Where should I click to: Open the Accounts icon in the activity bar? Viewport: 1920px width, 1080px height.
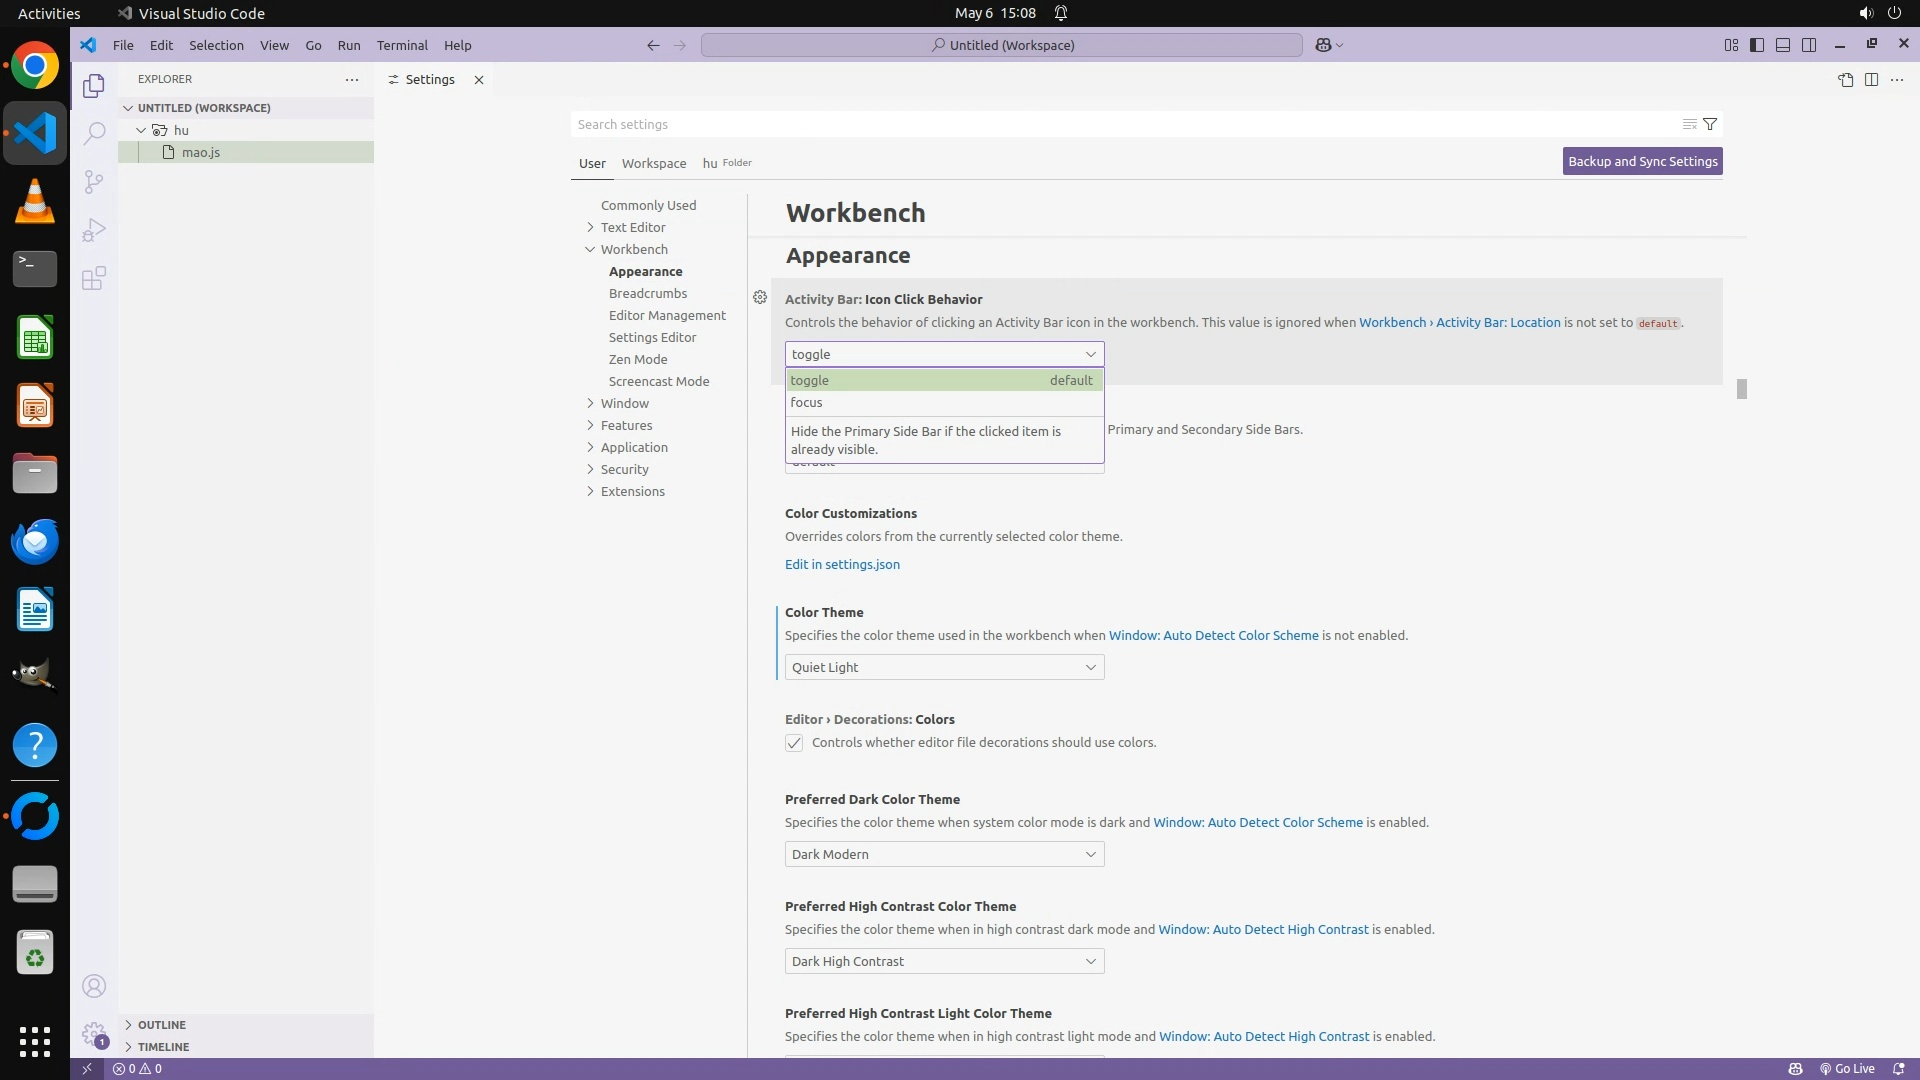click(94, 986)
